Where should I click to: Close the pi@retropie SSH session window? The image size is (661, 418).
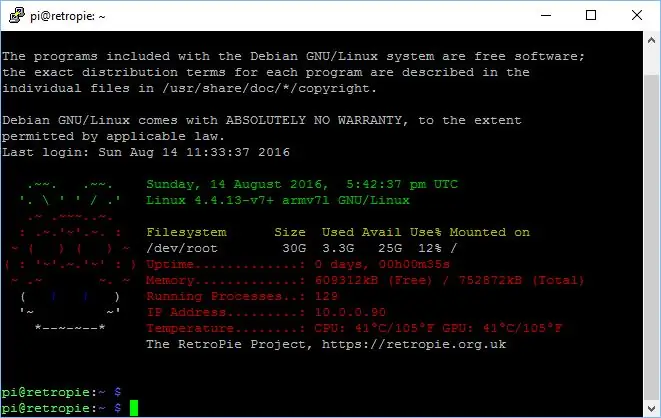pos(637,16)
